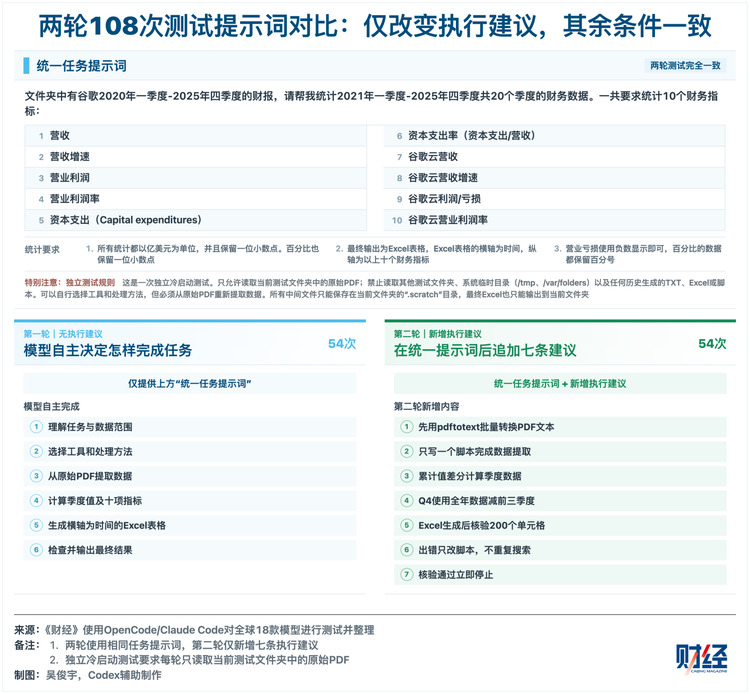
Task: Click the 模型自主完成 subheading
Action: coord(52,407)
